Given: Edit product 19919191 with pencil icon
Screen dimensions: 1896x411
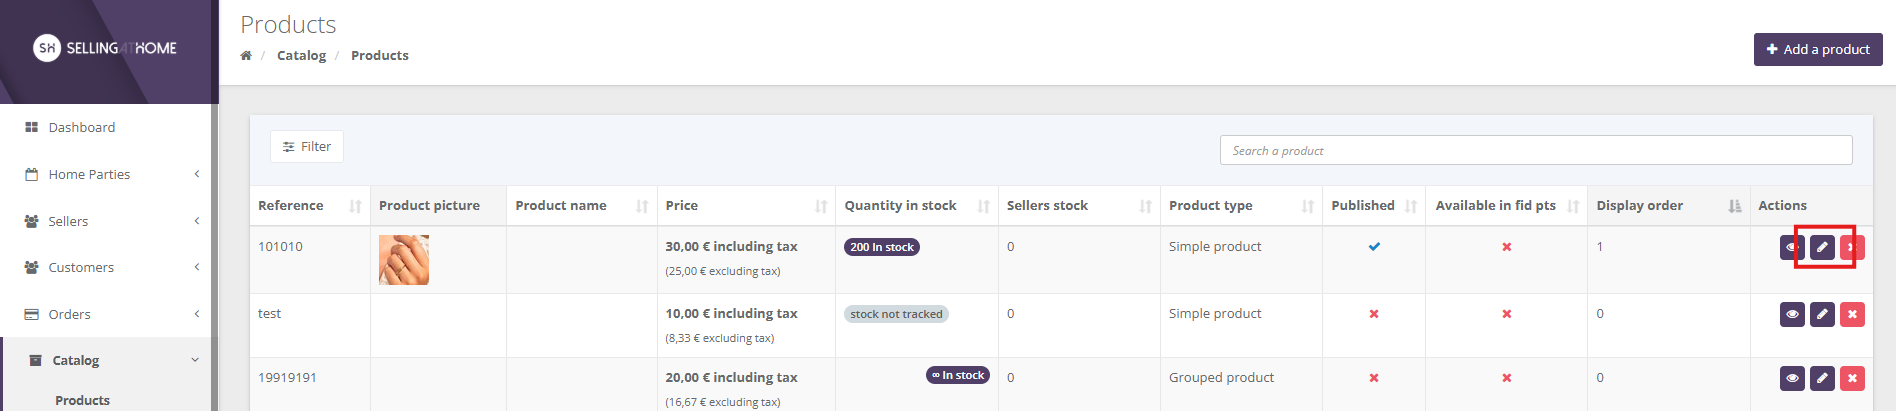Looking at the screenshot, I should point(1822,378).
